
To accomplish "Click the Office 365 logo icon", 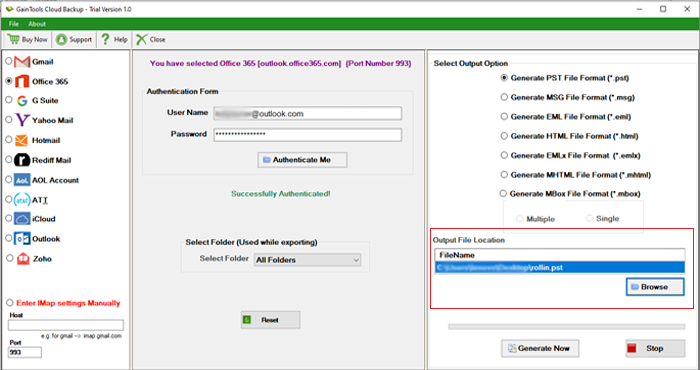I will click(22, 81).
